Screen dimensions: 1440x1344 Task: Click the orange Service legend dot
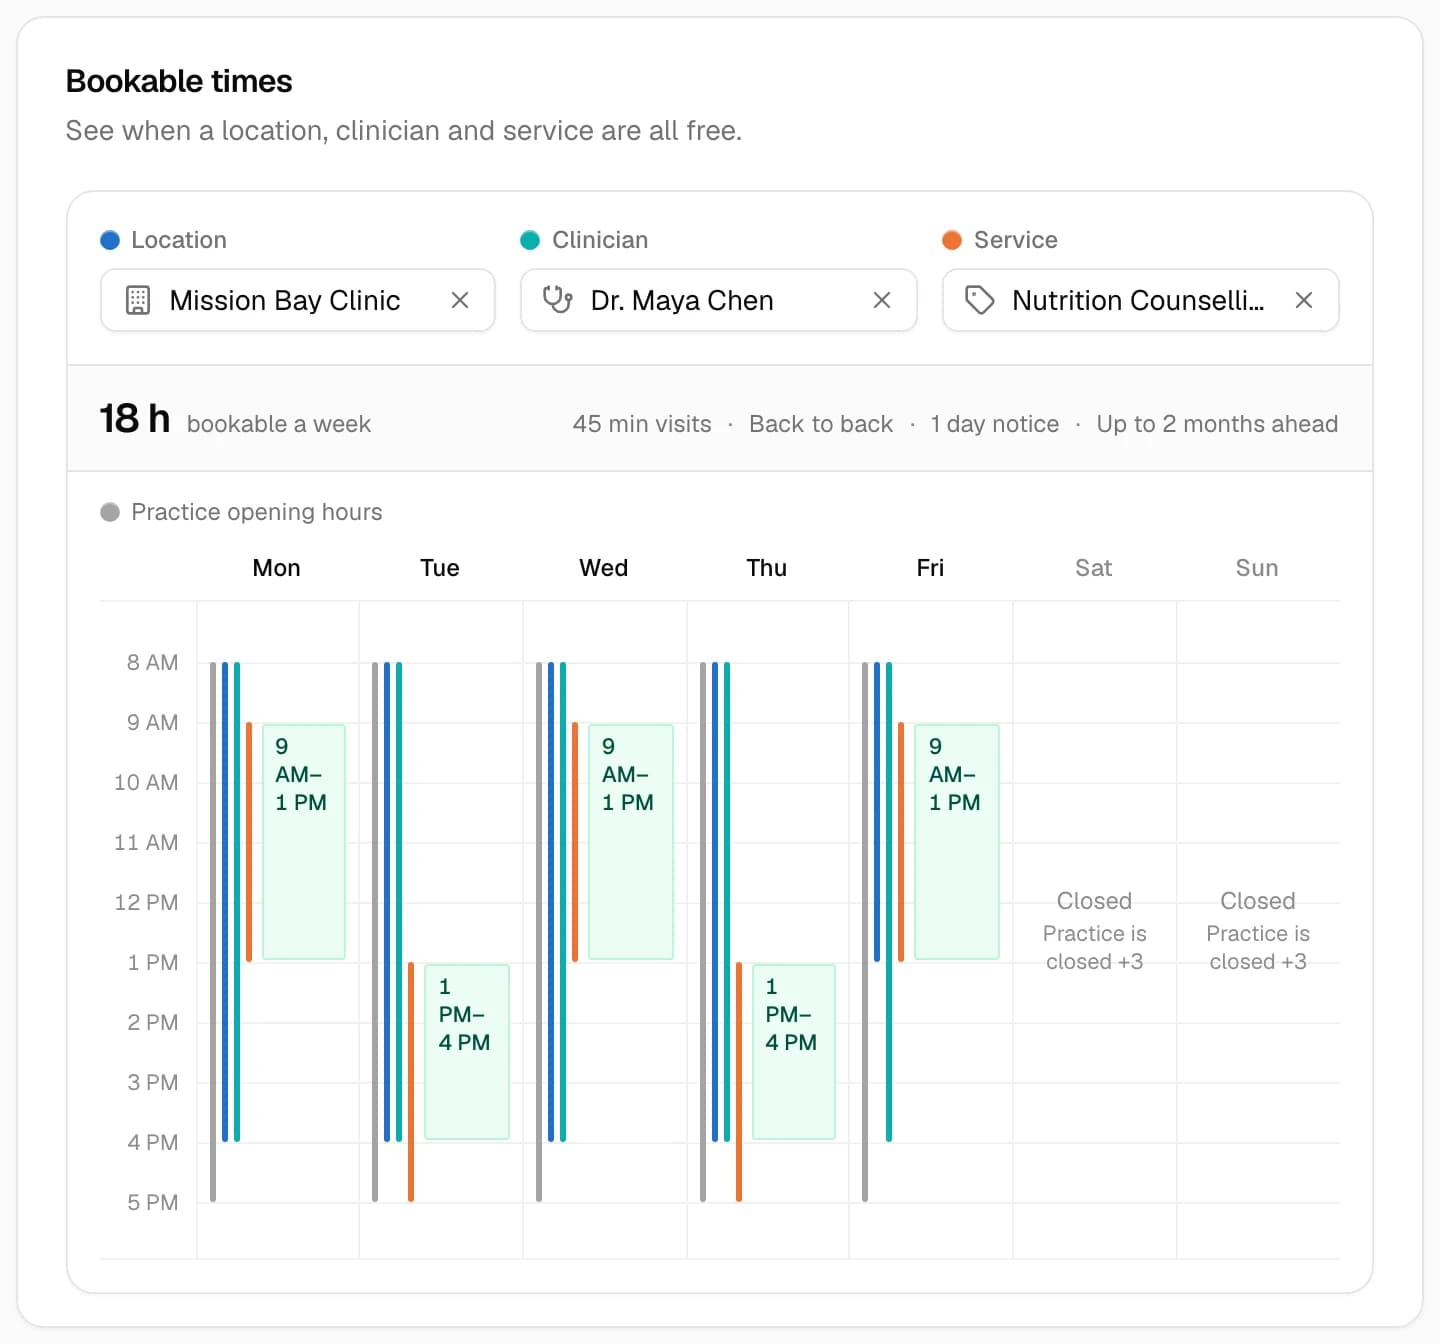tap(952, 240)
